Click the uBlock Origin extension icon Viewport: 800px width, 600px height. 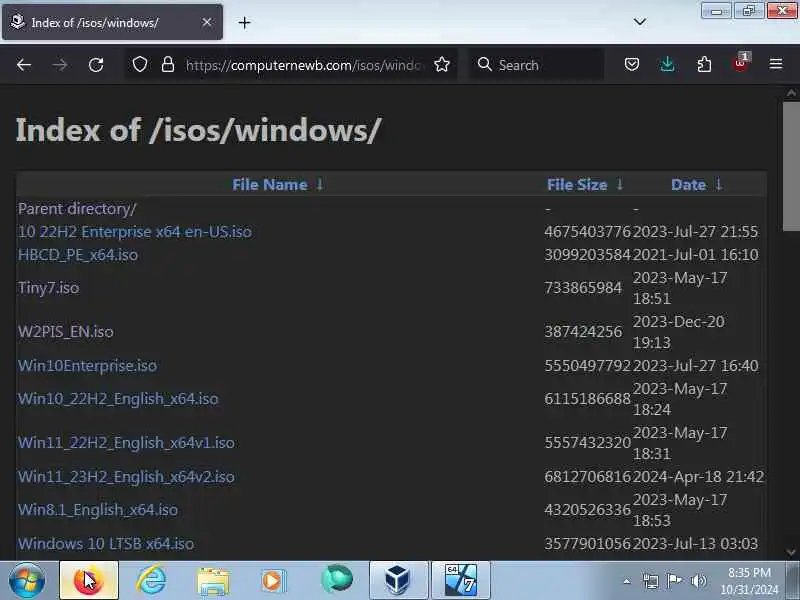coord(741,63)
